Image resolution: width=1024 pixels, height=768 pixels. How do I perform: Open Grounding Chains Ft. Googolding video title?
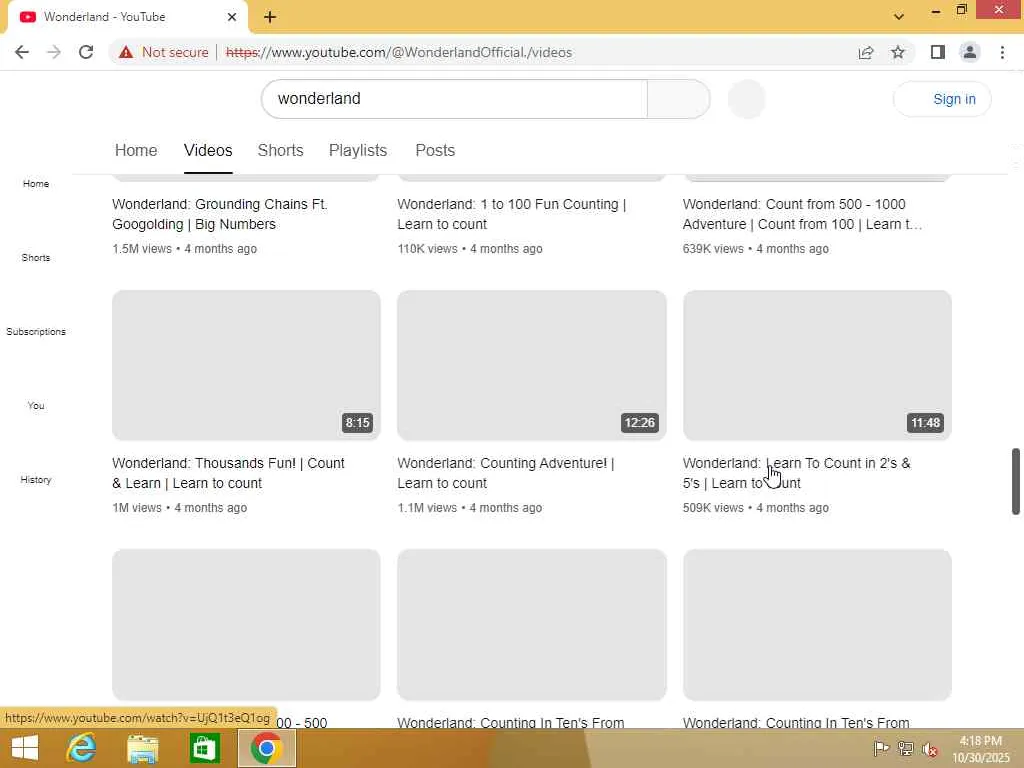[220, 214]
